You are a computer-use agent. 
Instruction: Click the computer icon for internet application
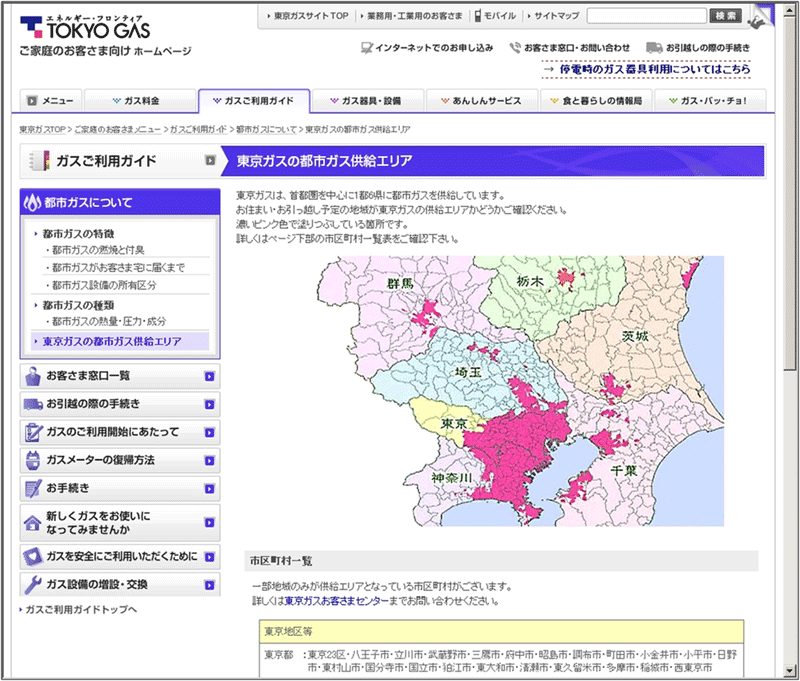point(366,47)
